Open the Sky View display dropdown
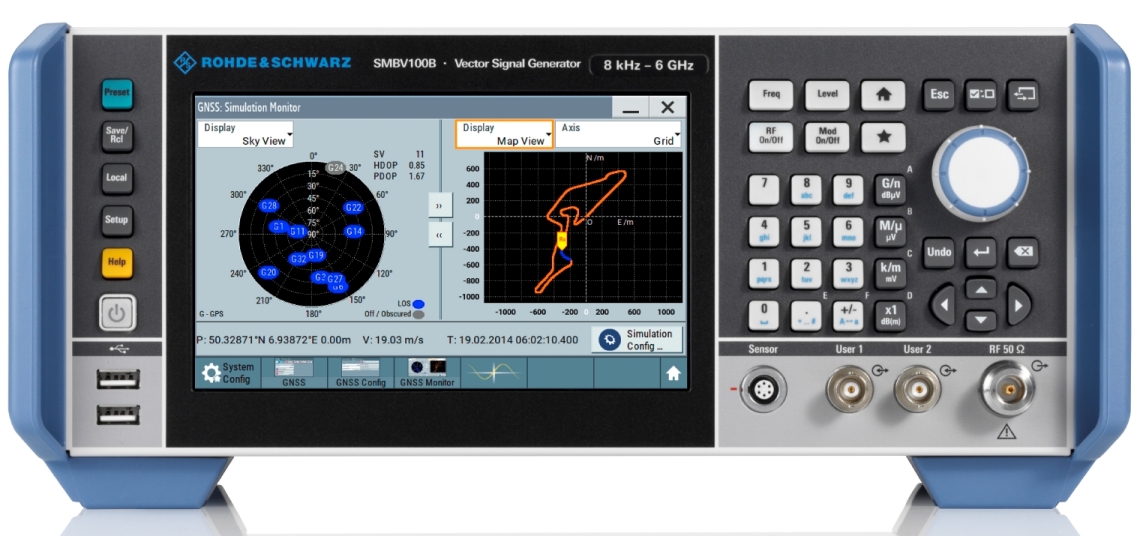 tap(246, 134)
